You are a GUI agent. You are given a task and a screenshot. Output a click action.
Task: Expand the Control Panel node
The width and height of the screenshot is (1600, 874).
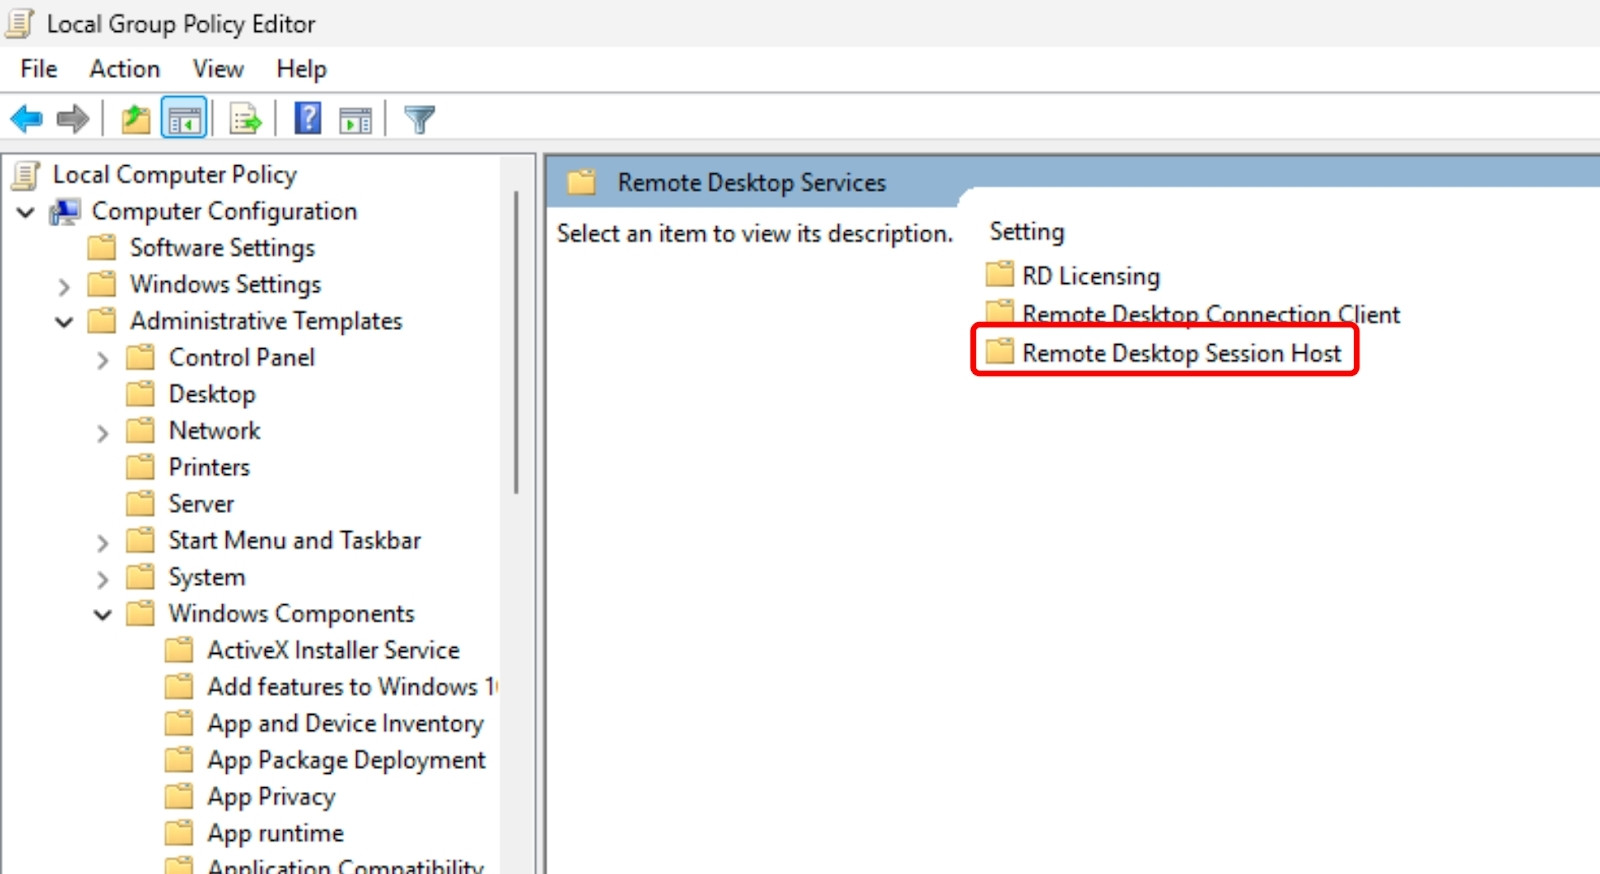[x=103, y=360]
